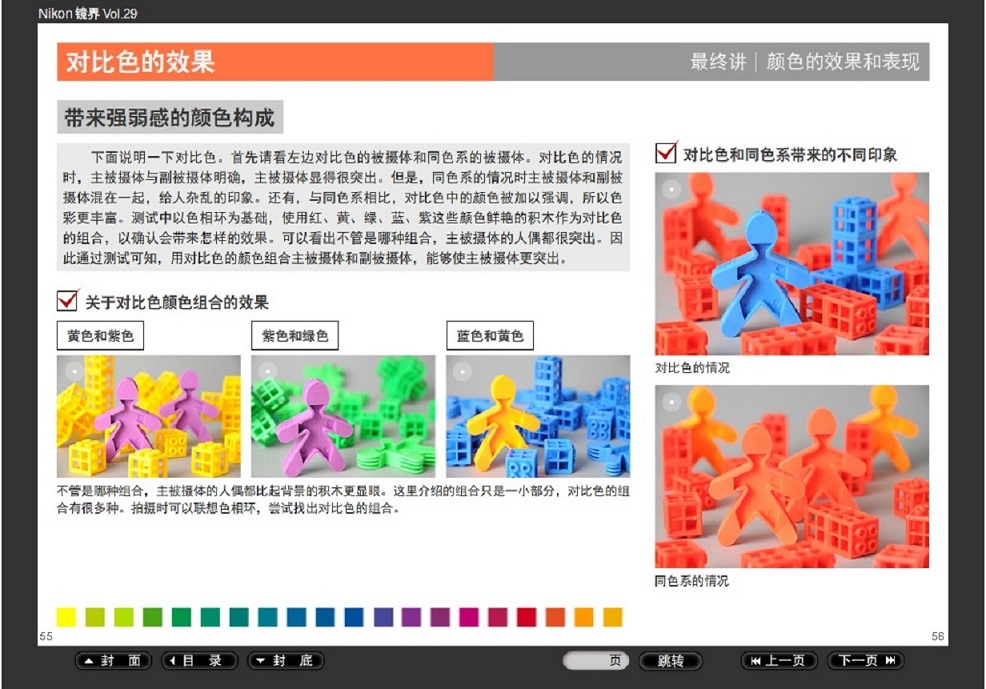Click checkmark beside 对比色和同色系带来的不同印象
Image resolution: width=986 pixels, height=689 pixels.
666,153
